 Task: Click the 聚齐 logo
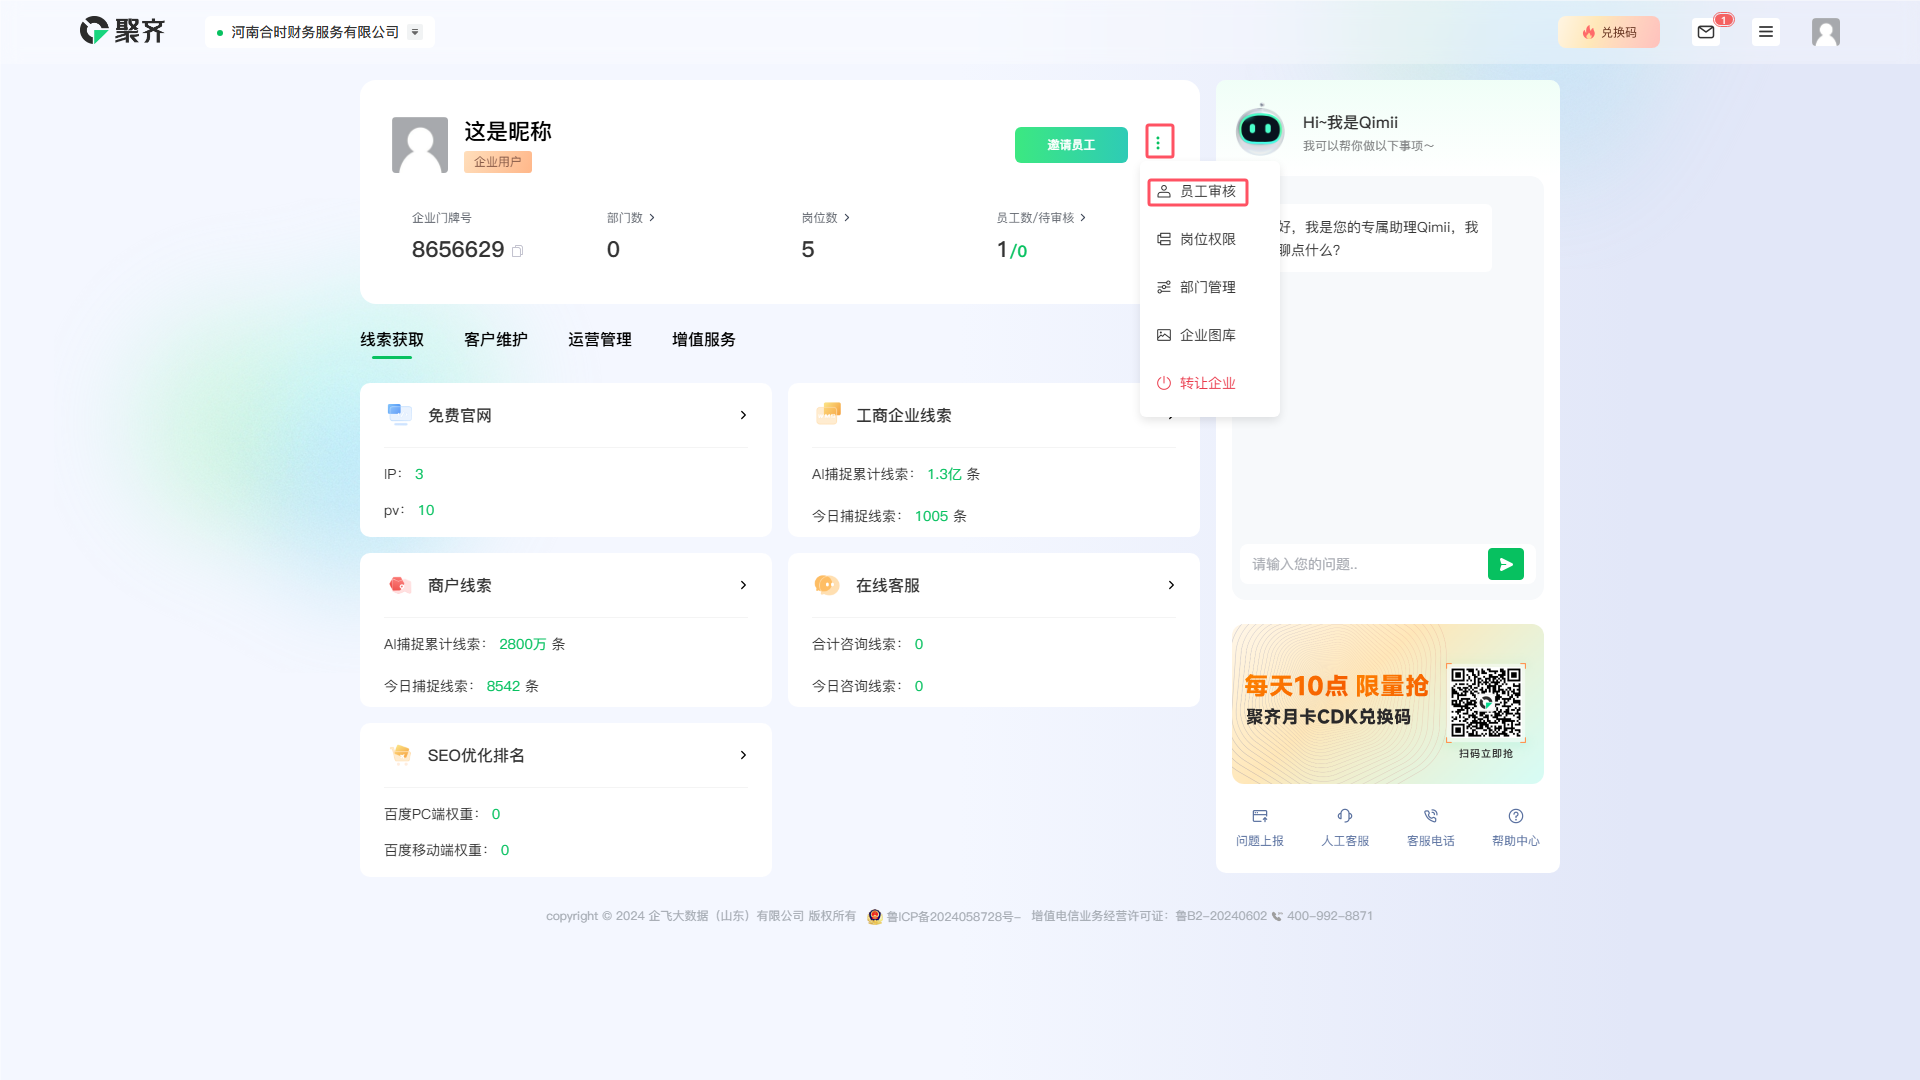coord(122,31)
